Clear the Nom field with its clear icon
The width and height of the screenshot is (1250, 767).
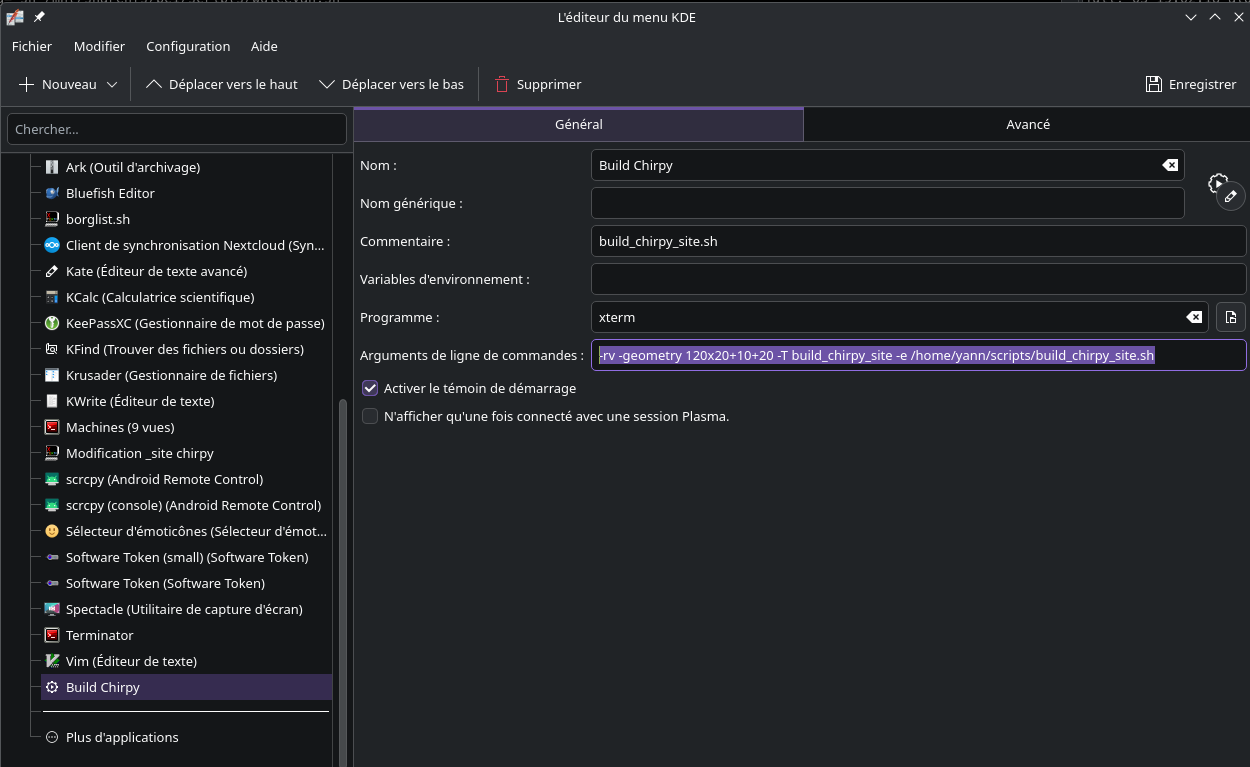tap(1169, 165)
